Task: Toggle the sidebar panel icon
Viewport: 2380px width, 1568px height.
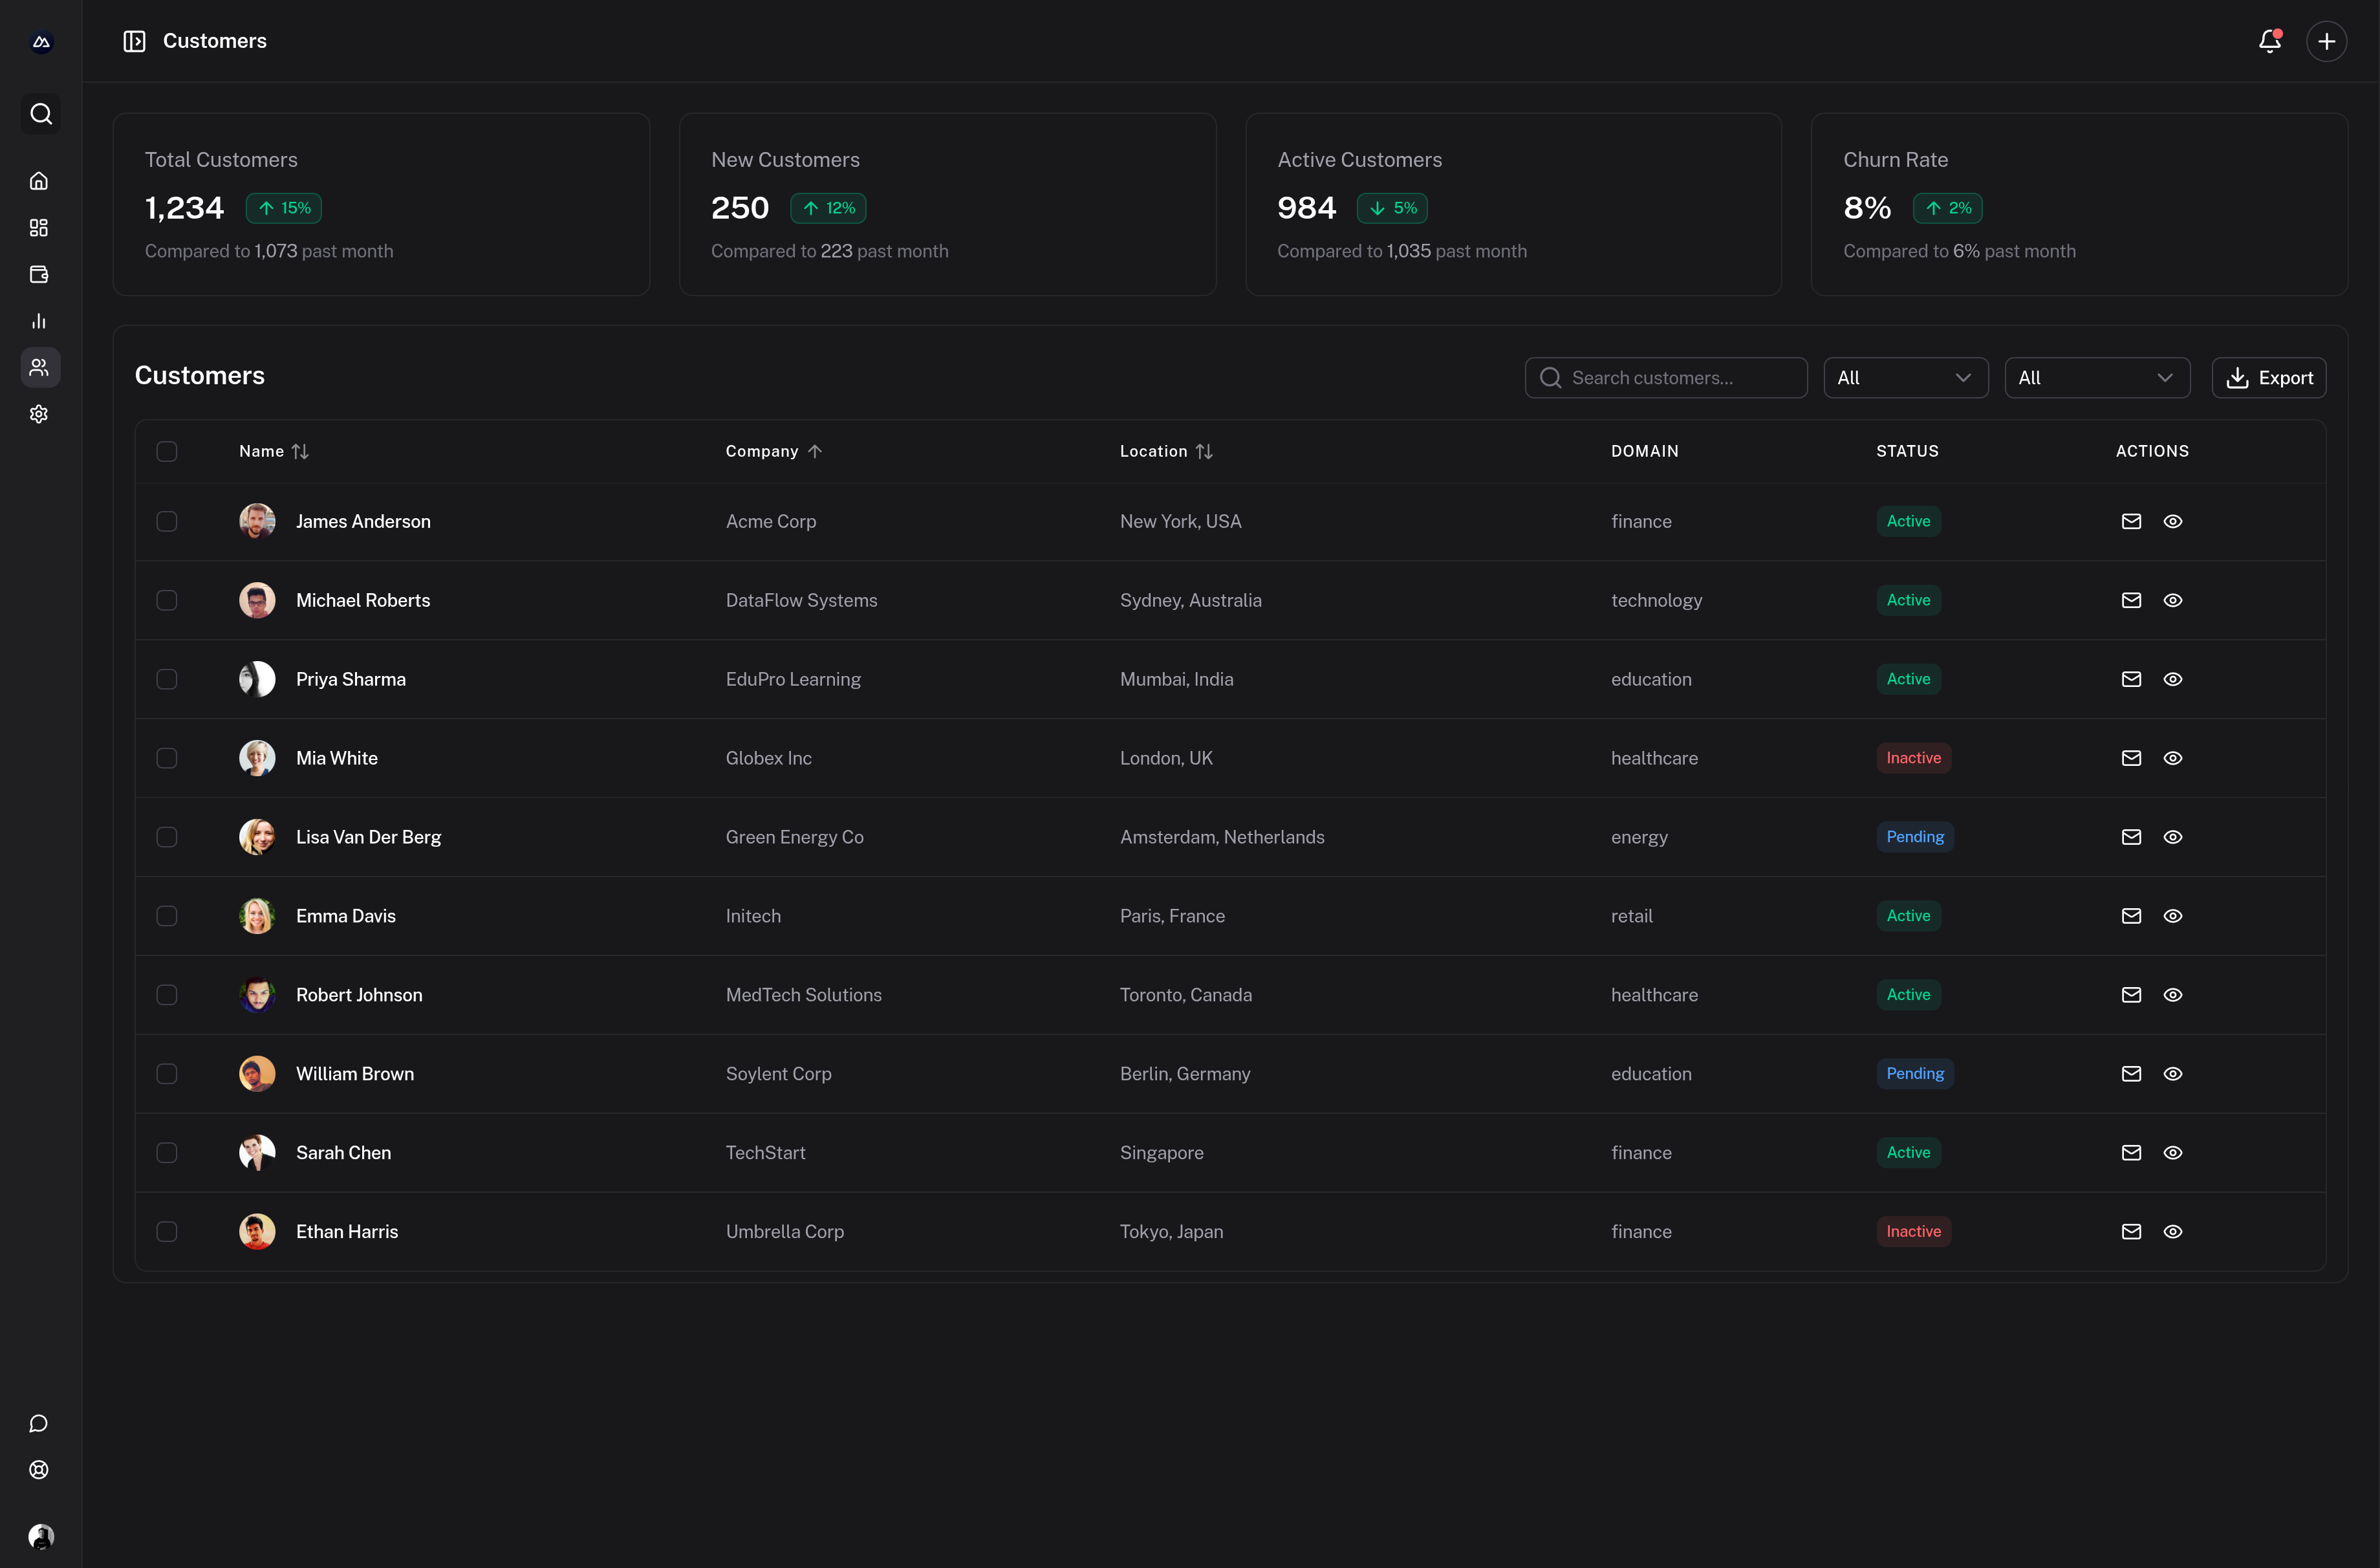Action: pyautogui.click(x=134, y=41)
